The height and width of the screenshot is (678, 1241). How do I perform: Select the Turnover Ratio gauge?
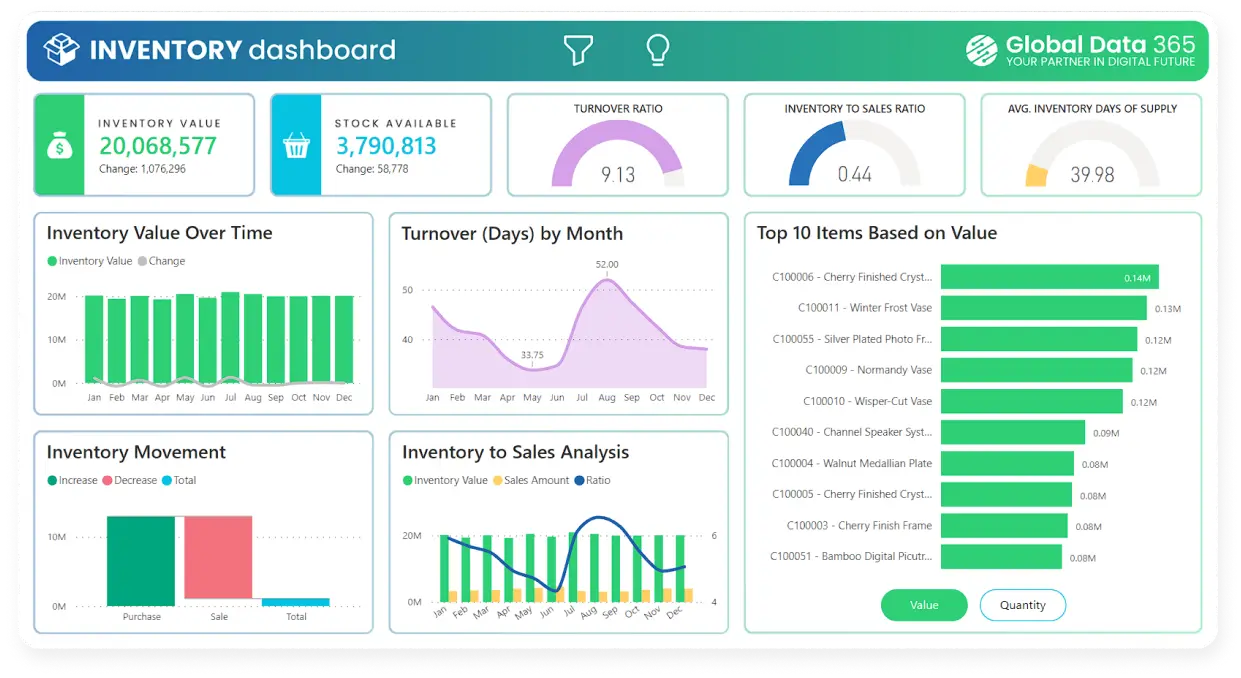[x=617, y=150]
